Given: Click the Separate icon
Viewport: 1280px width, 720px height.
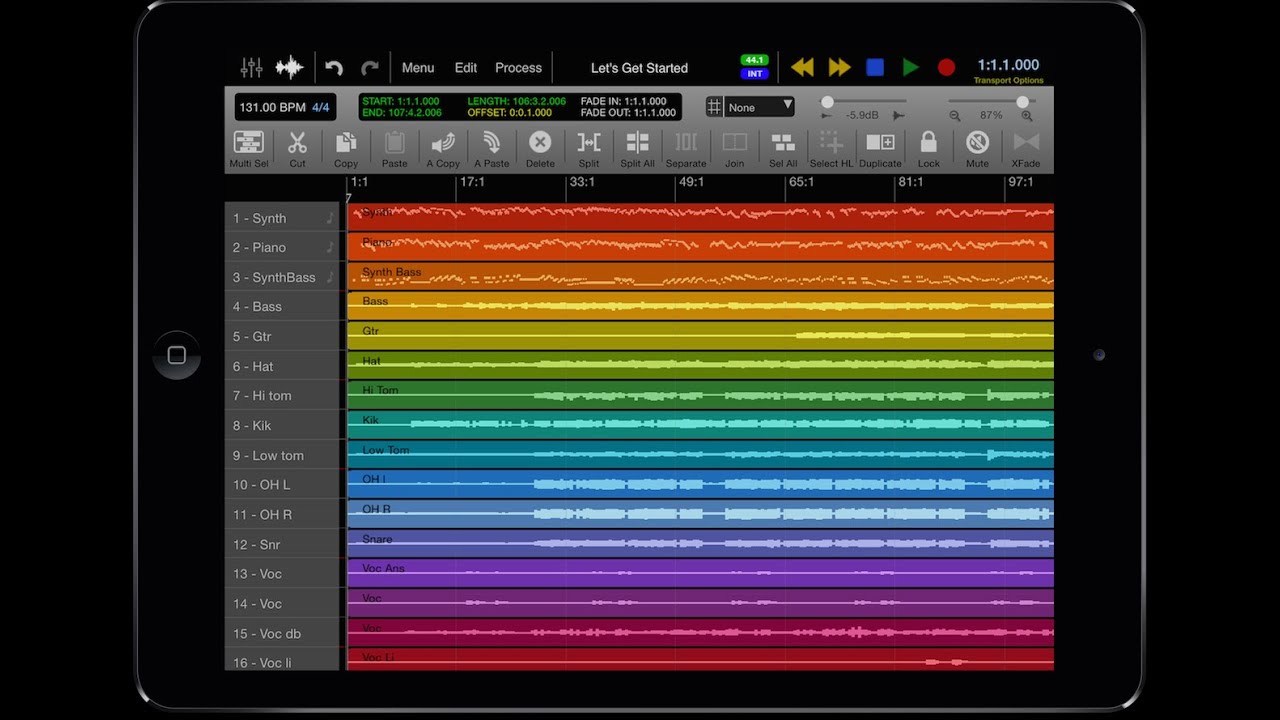Looking at the screenshot, I should (685, 148).
